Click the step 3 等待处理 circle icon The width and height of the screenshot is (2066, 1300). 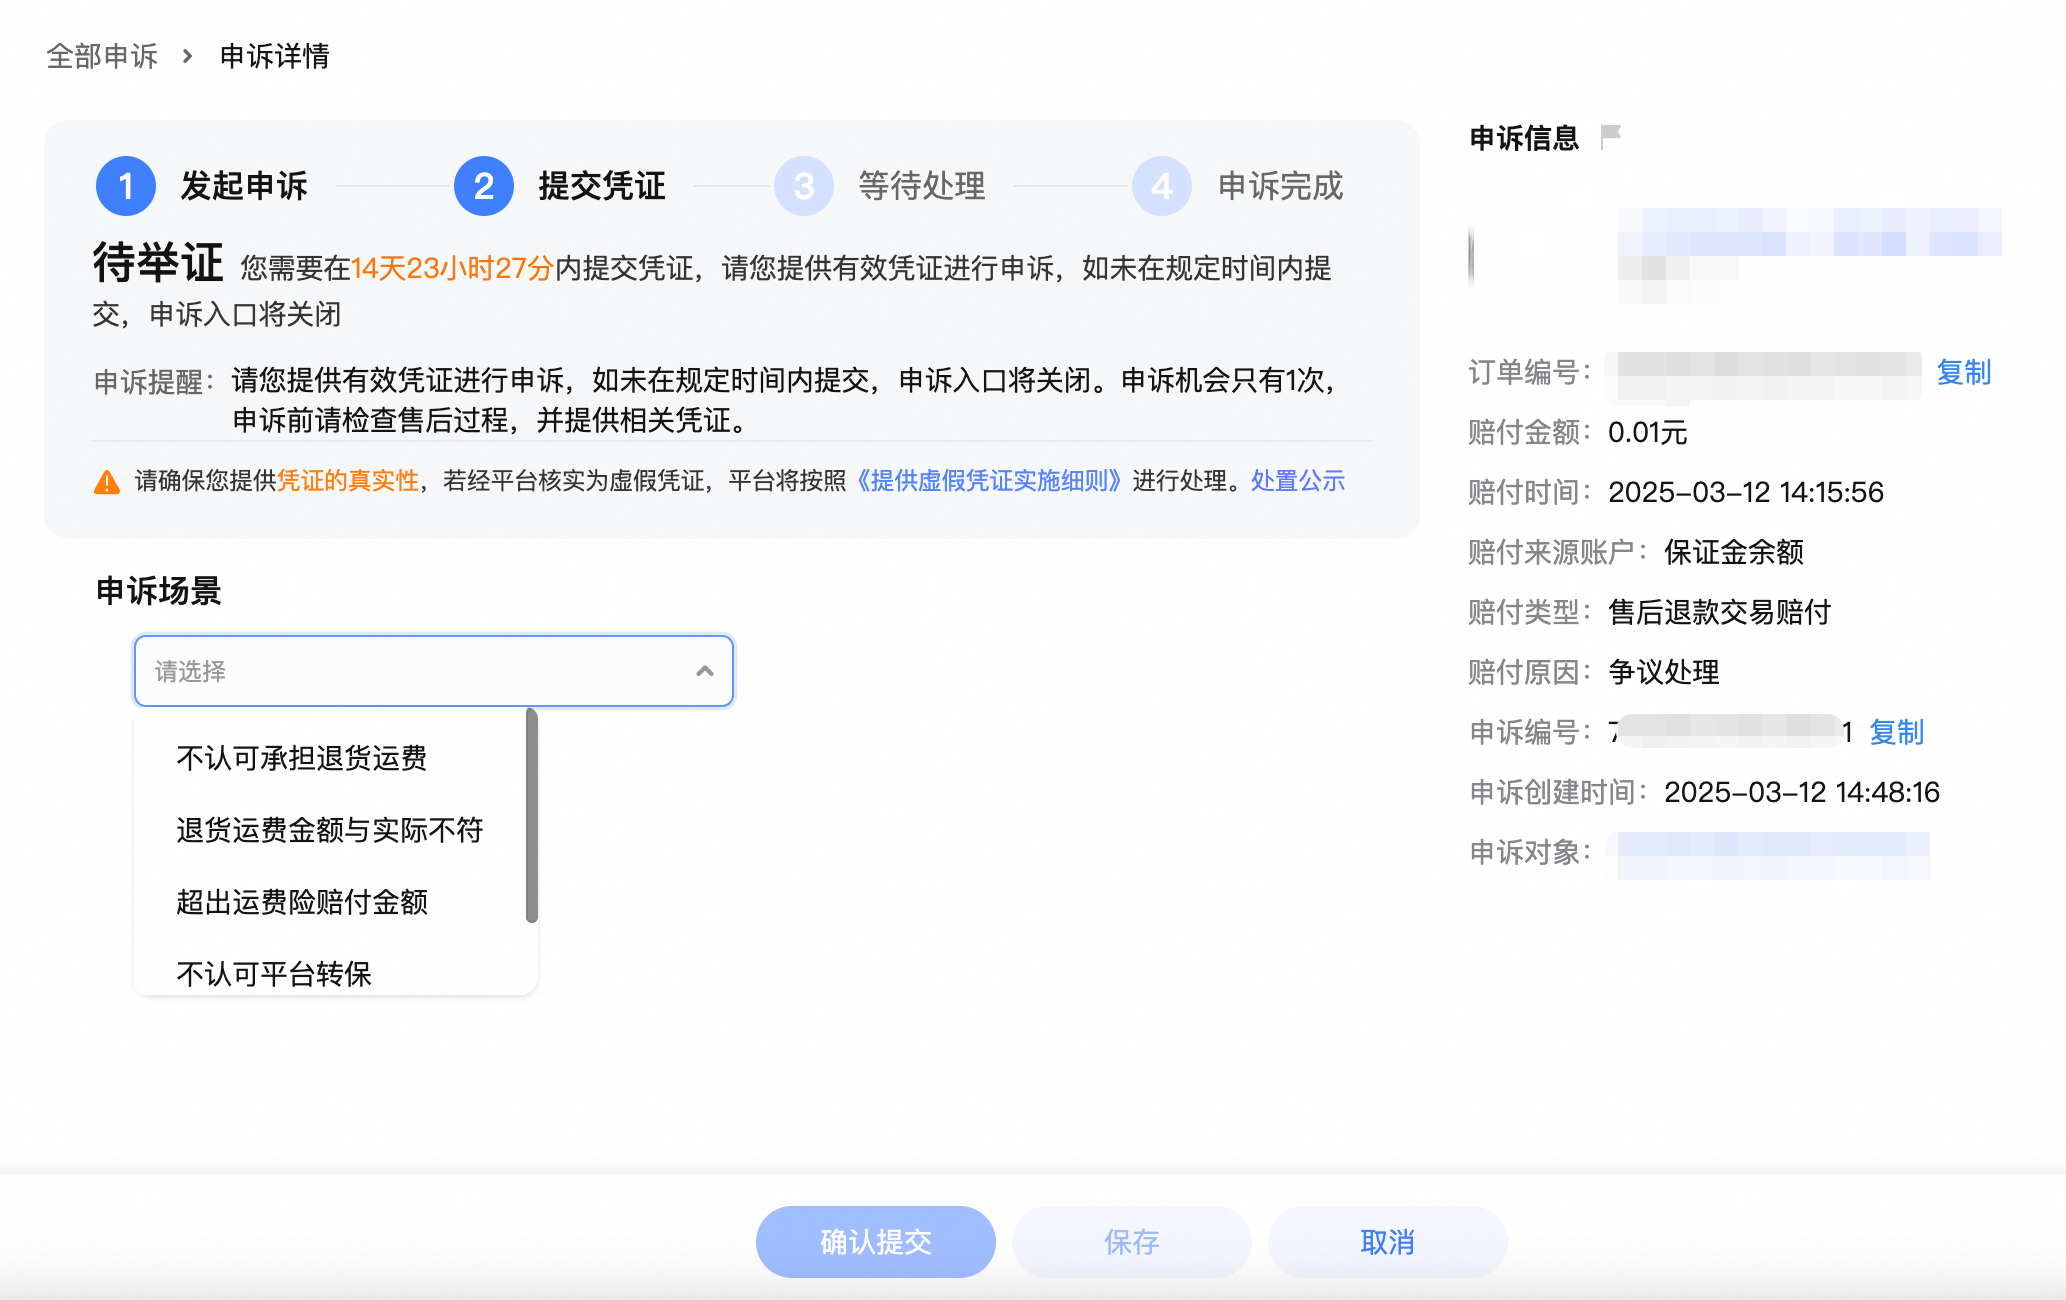click(x=803, y=186)
